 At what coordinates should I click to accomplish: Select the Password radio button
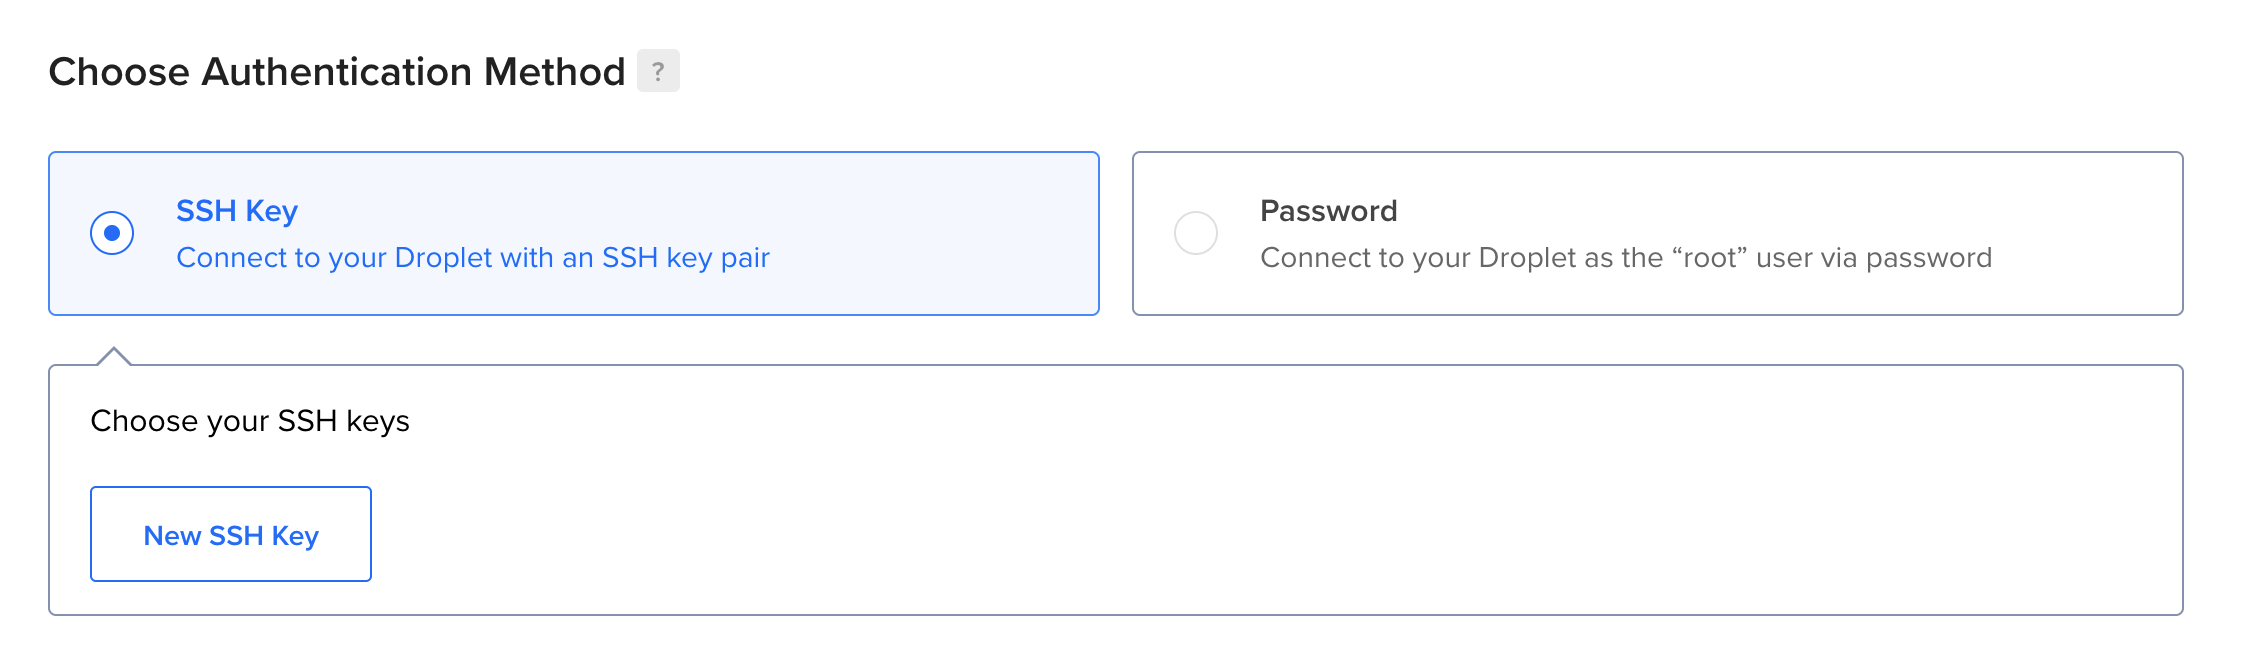point(1195,233)
